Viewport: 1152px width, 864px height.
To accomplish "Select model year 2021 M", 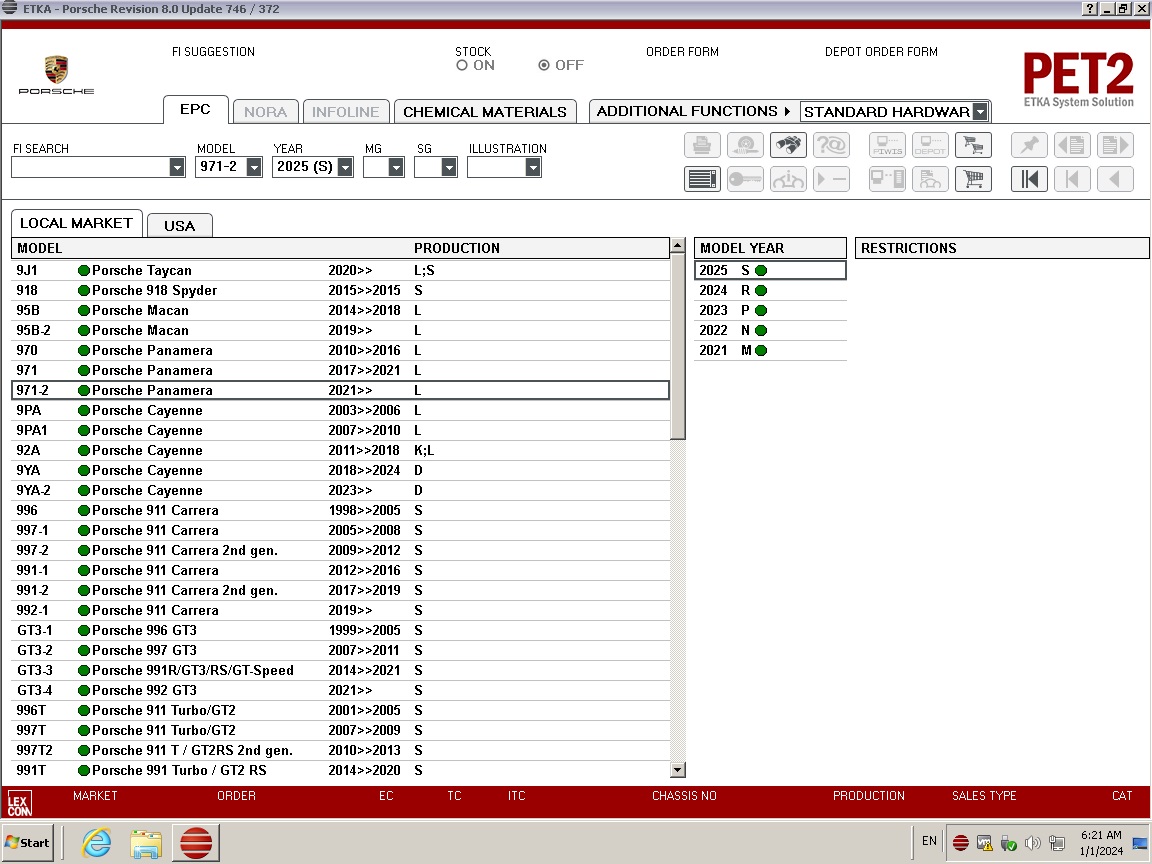I will (x=770, y=350).
